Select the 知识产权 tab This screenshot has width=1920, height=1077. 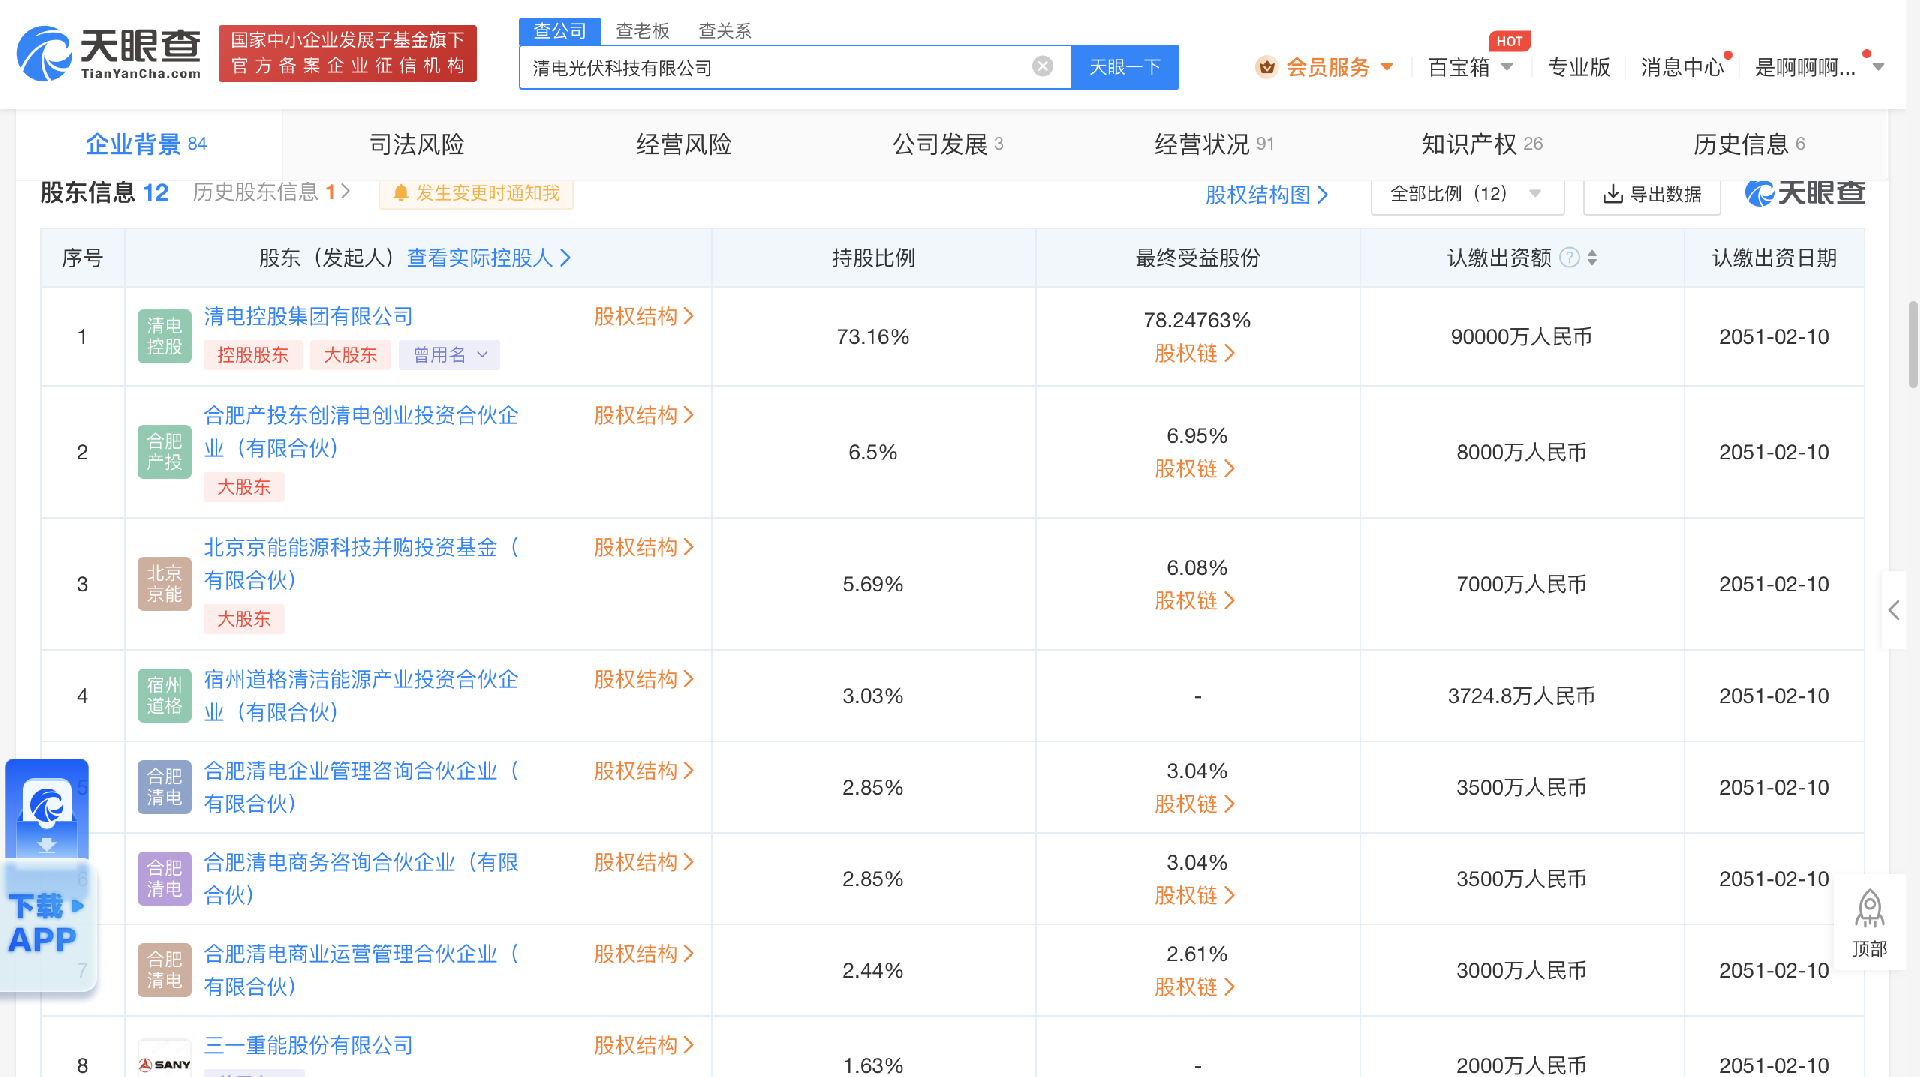point(1482,144)
